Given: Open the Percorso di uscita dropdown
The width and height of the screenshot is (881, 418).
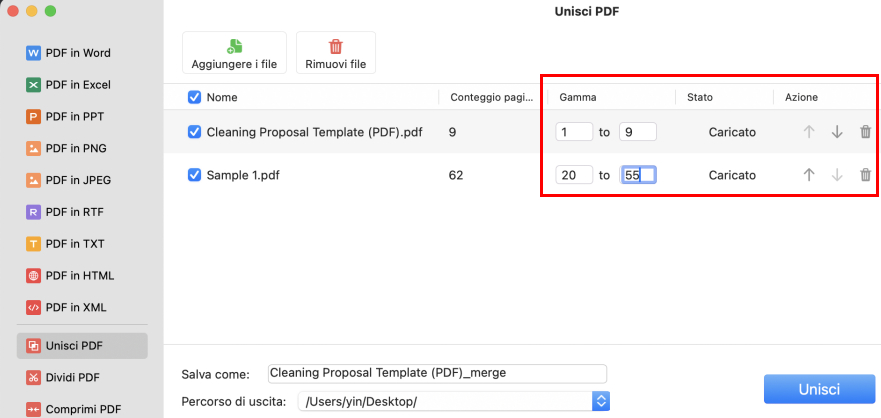Looking at the screenshot, I should click(x=601, y=401).
